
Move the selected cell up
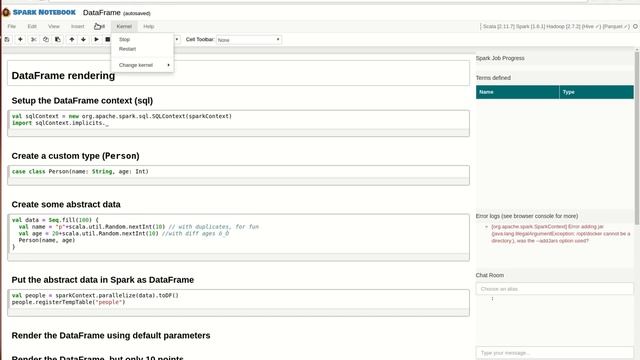[72, 40]
